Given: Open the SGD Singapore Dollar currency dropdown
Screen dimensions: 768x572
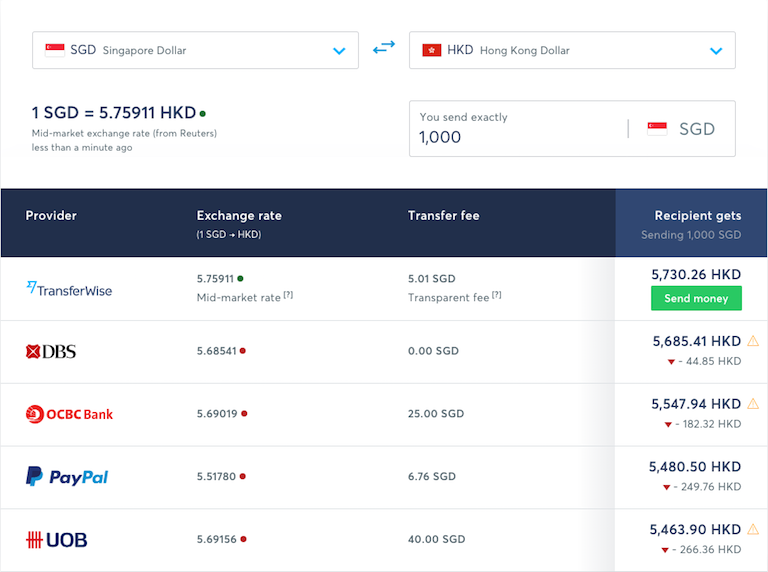Looking at the screenshot, I should tap(195, 50).
